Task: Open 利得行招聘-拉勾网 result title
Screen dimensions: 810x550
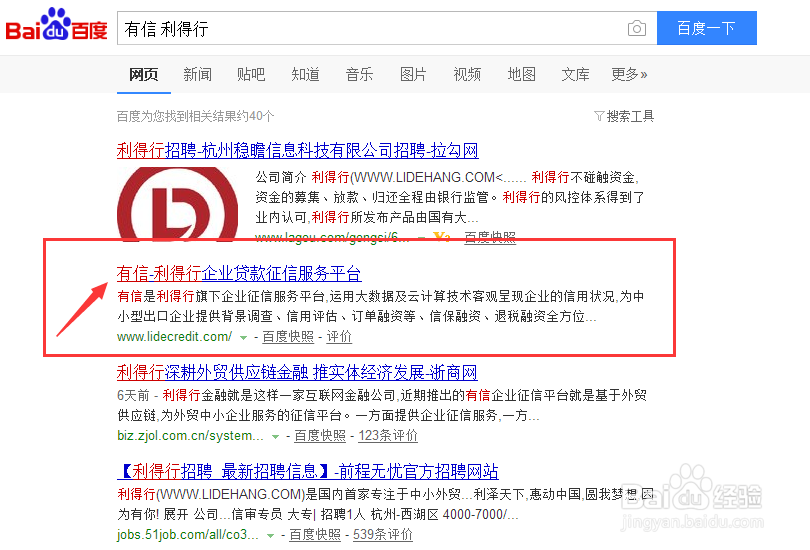Action: point(298,150)
